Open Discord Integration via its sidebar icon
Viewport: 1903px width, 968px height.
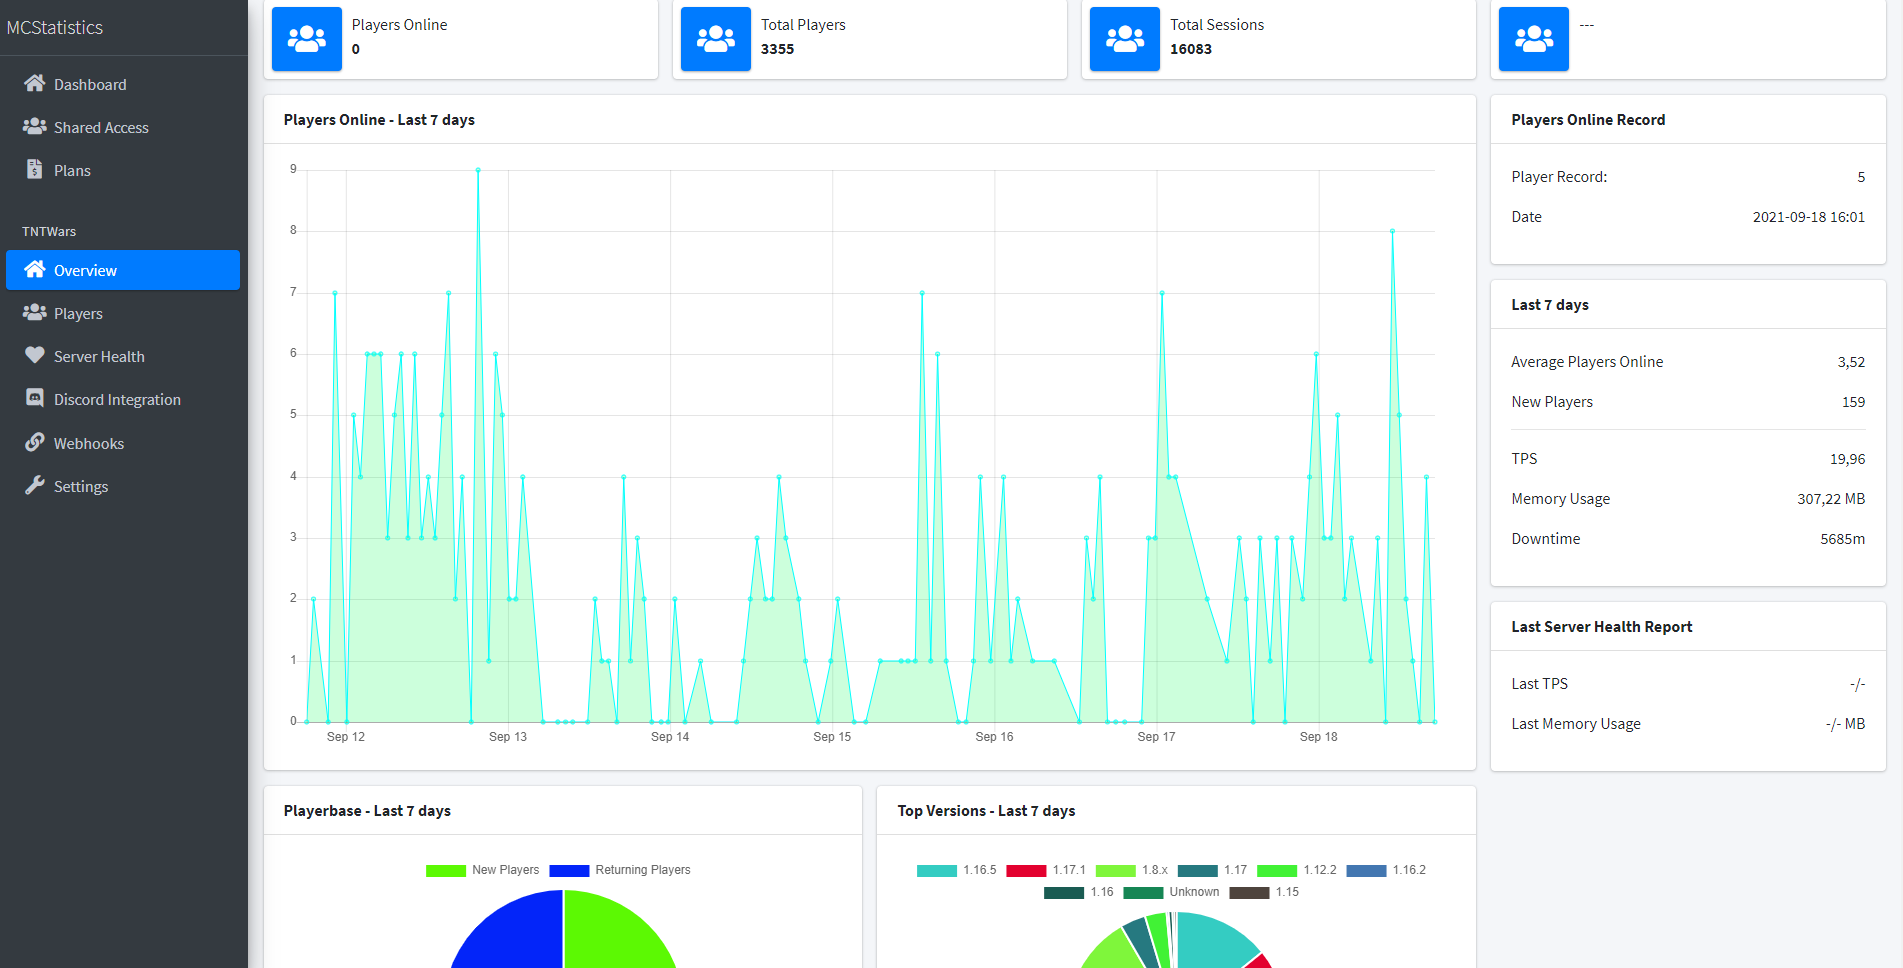pyautogui.click(x=36, y=399)
